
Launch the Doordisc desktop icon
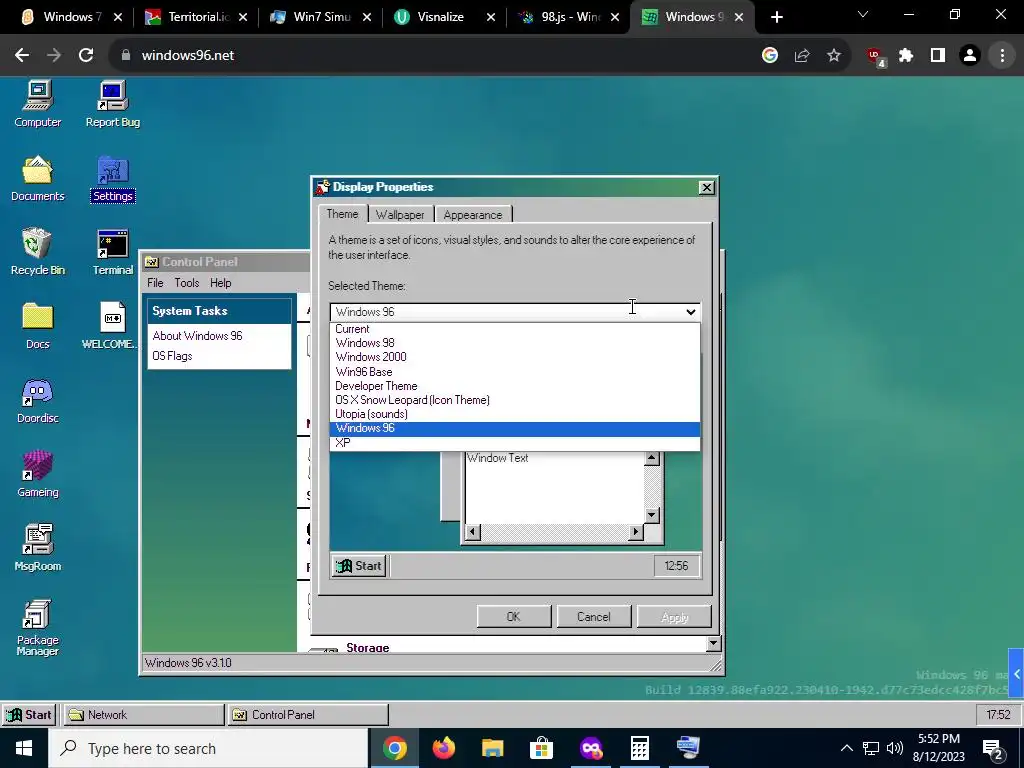tap(37, 400)
